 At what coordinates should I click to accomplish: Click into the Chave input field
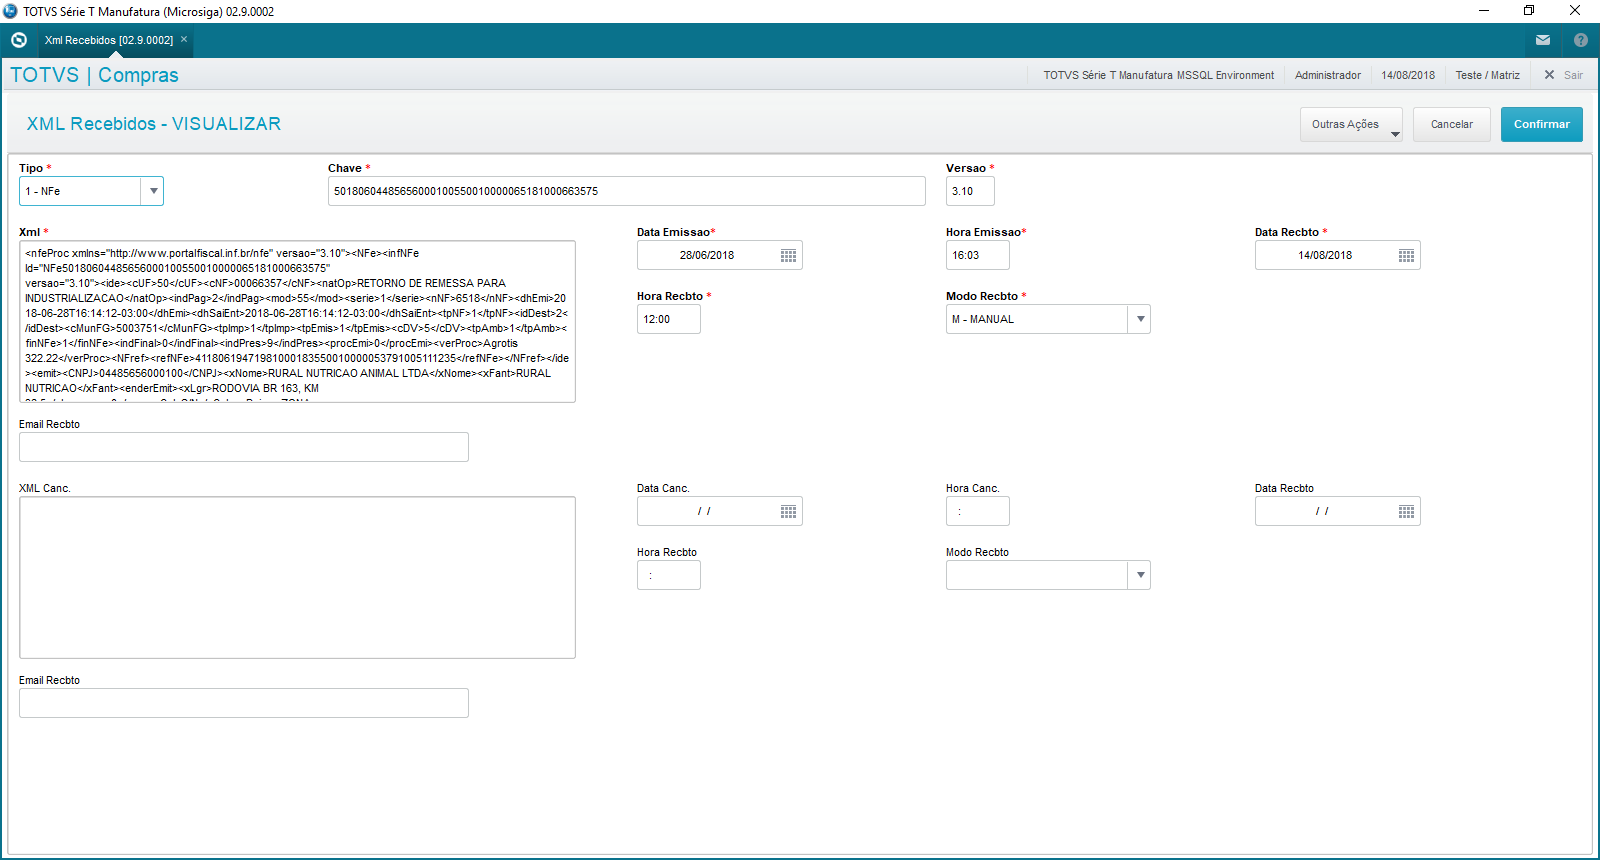point(626,191)
